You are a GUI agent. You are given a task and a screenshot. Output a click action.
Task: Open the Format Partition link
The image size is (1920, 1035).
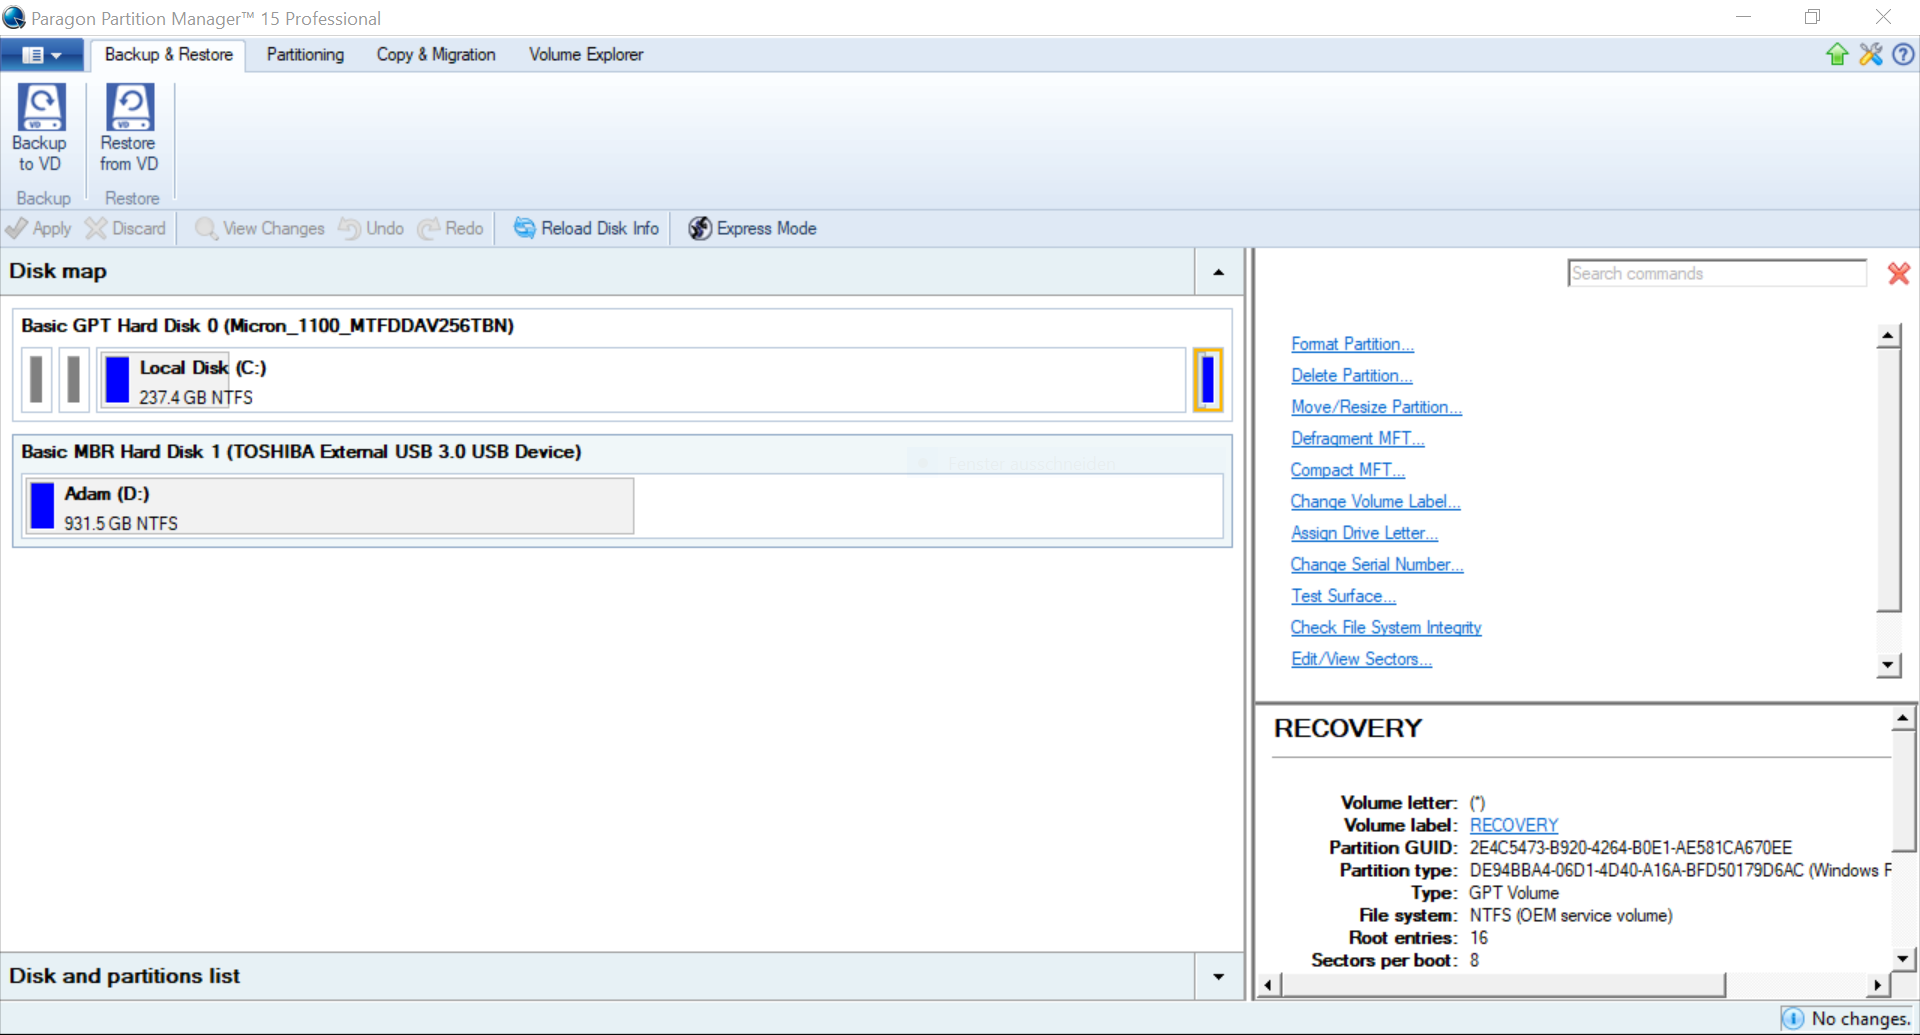point(1352,344)
